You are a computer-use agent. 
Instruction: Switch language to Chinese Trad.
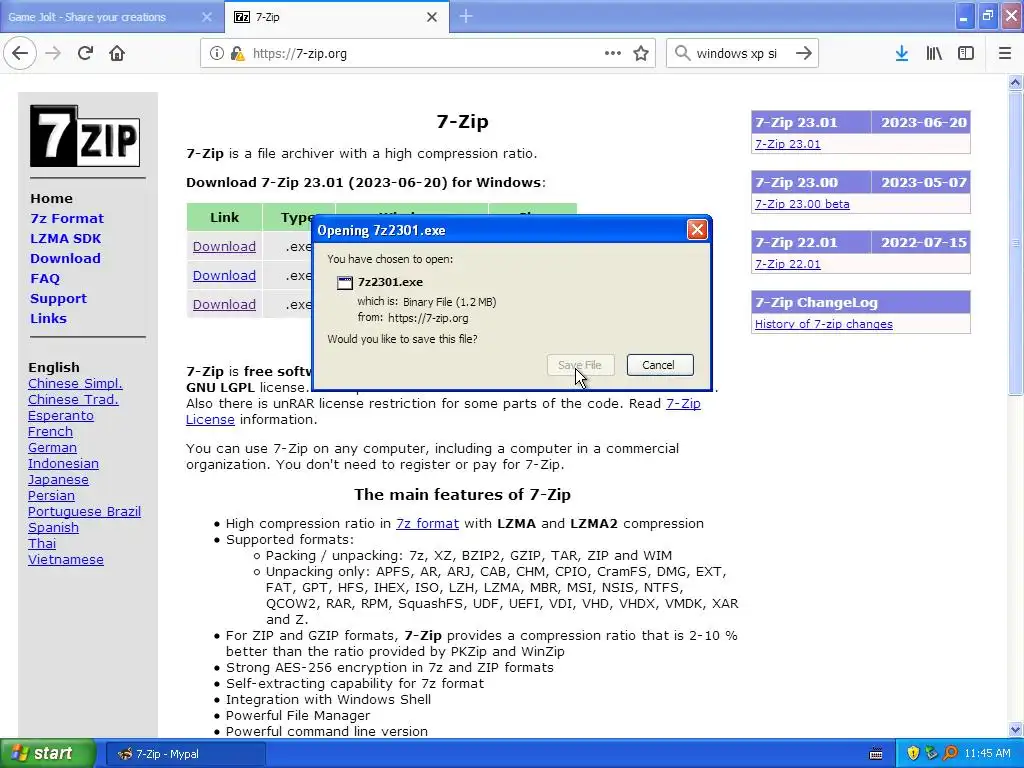pos(73,399)
